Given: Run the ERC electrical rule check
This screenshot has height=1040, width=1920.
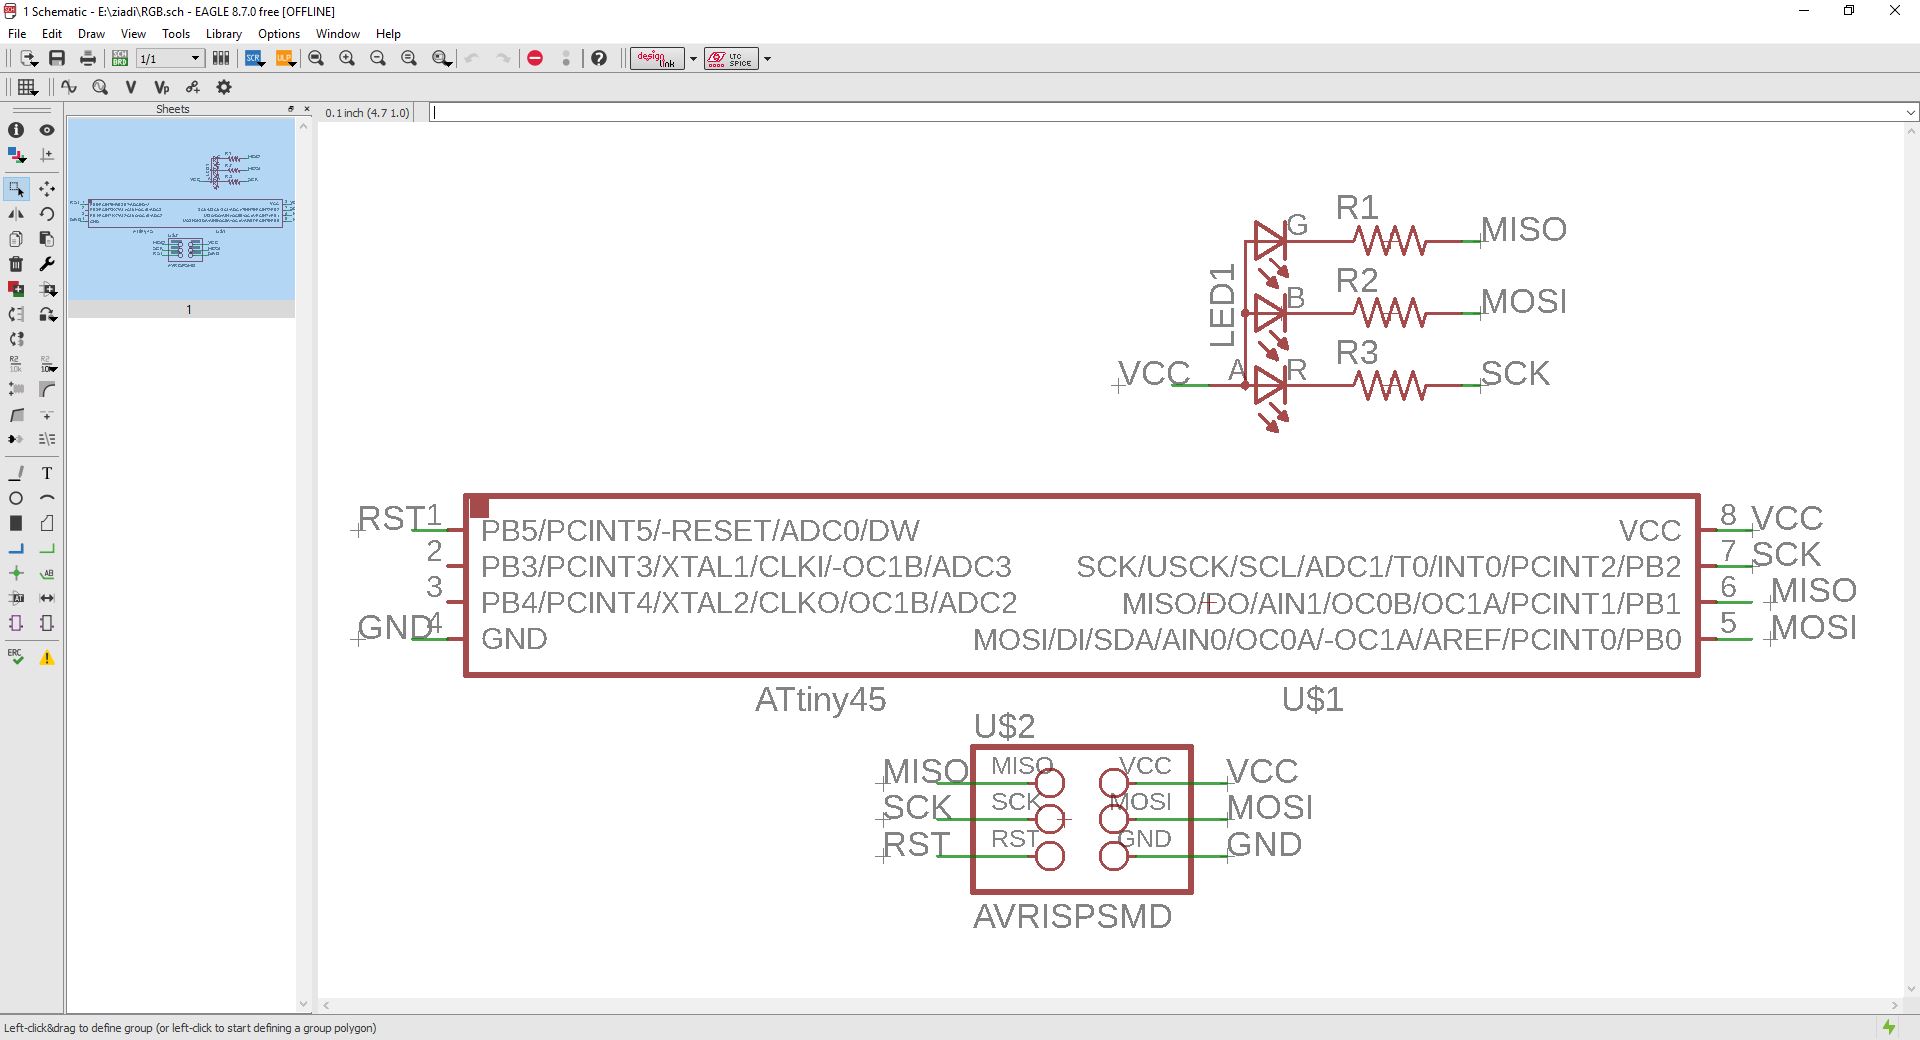Looking at the screenshot, I should click(x=16, y=657).
